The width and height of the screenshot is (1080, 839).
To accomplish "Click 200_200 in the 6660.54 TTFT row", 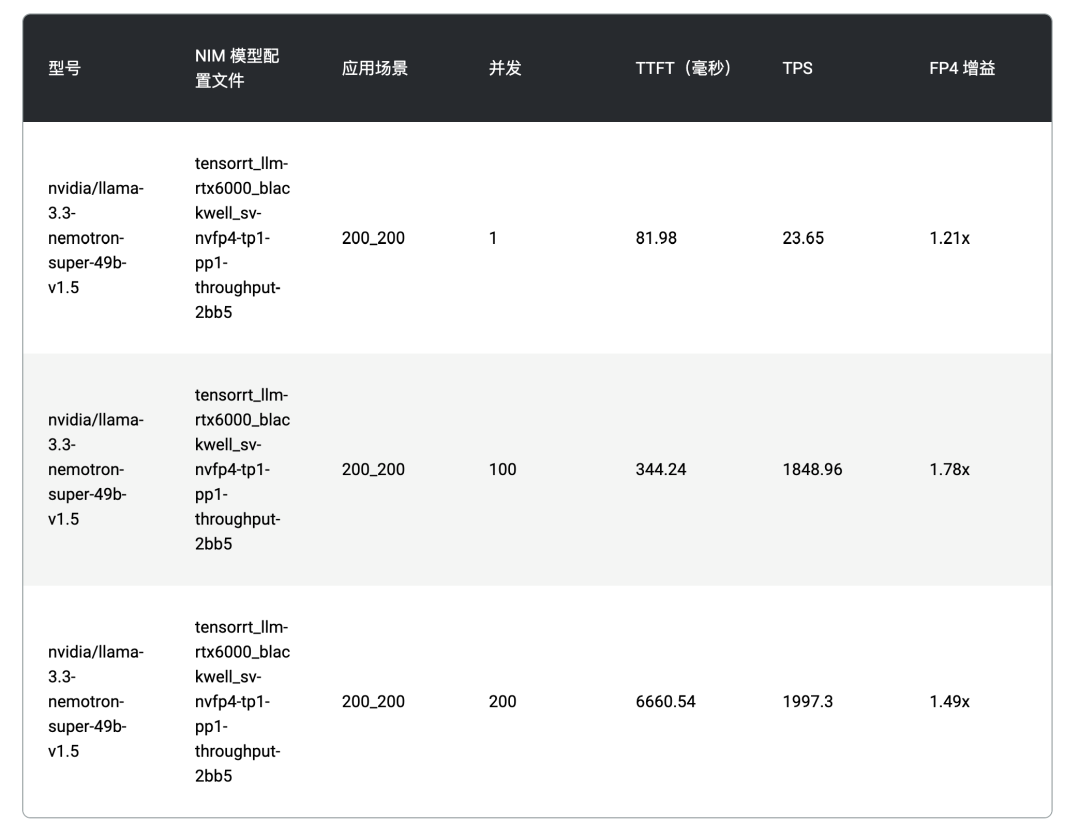I will pos(373,702).
